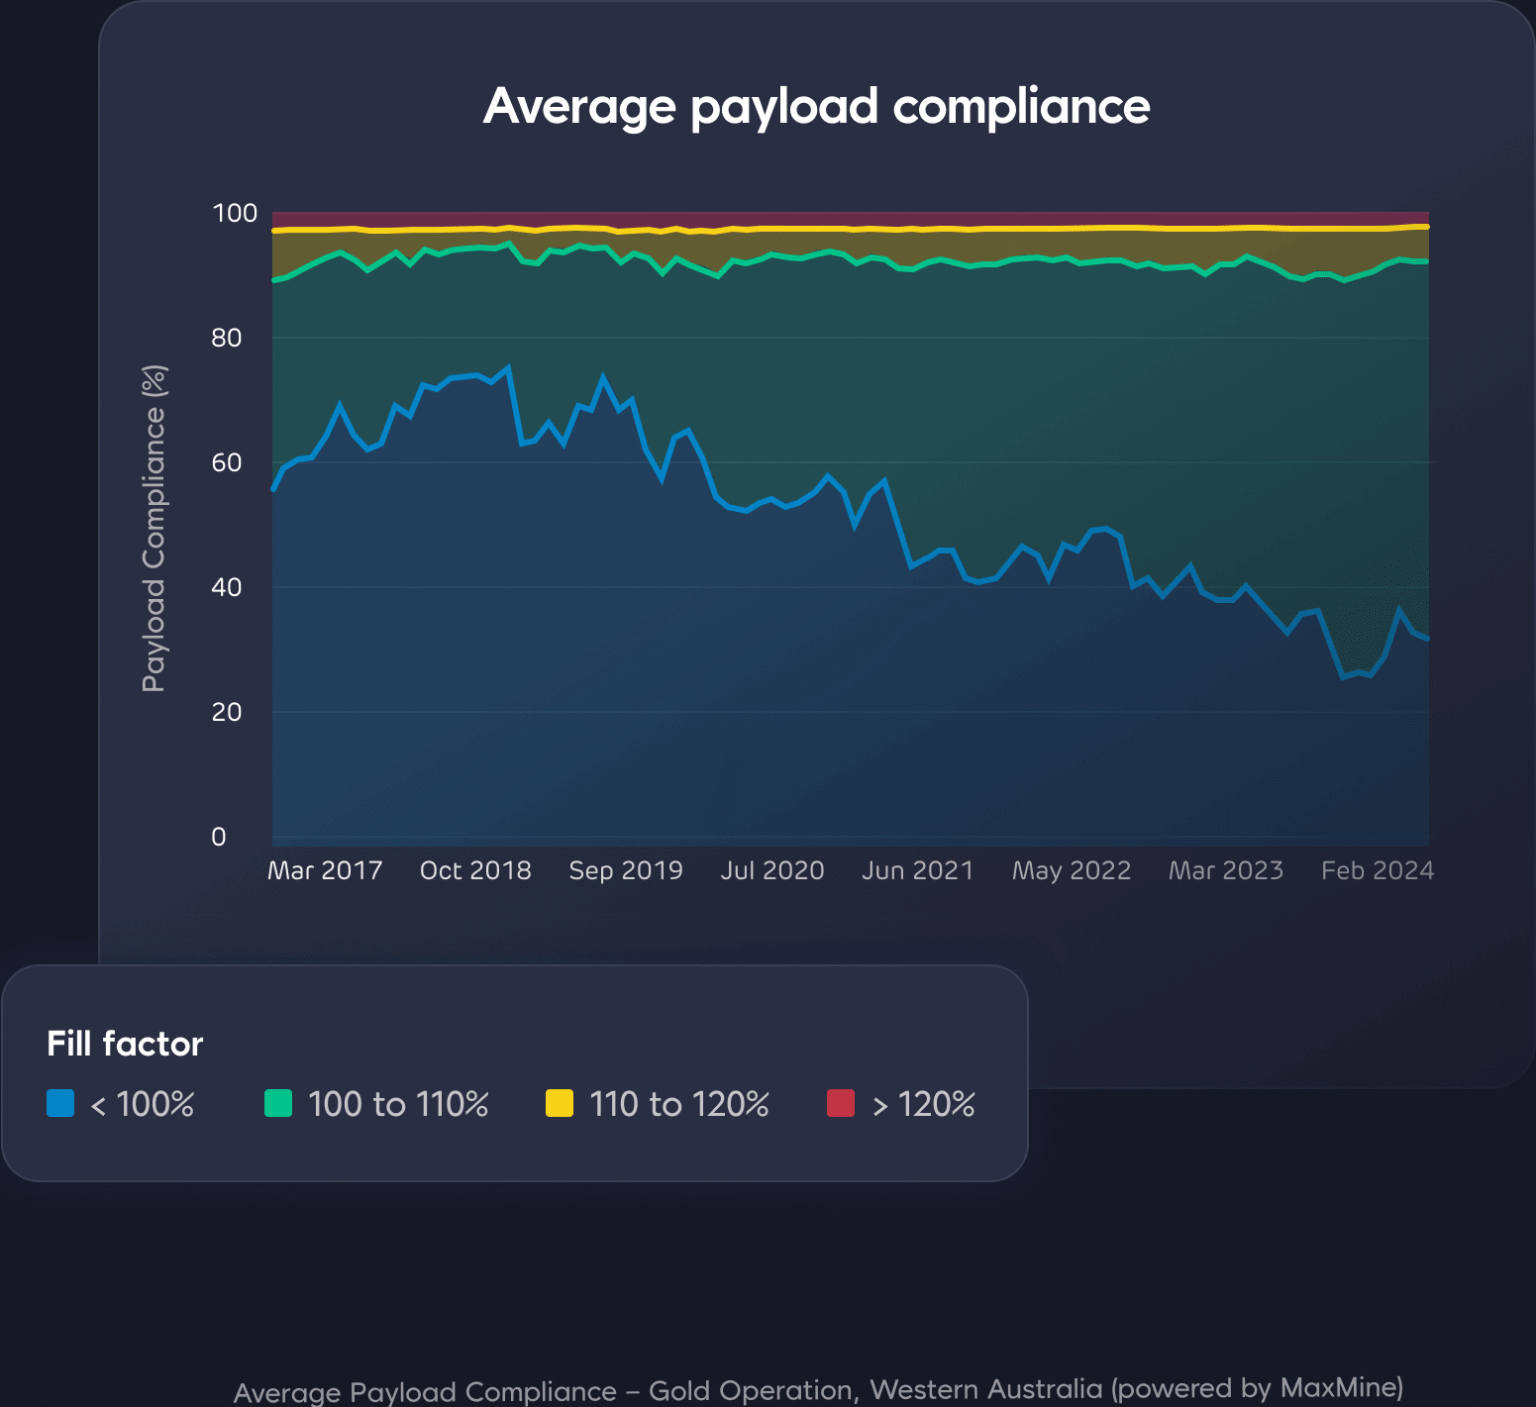Click the yellow '110 to 120%' legend swatch
1536x1407 pixels.
coord(559,1103)
